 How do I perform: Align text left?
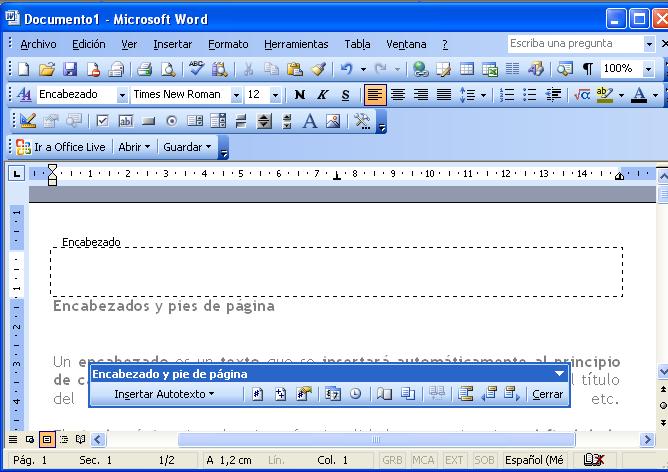pos(375,95)
